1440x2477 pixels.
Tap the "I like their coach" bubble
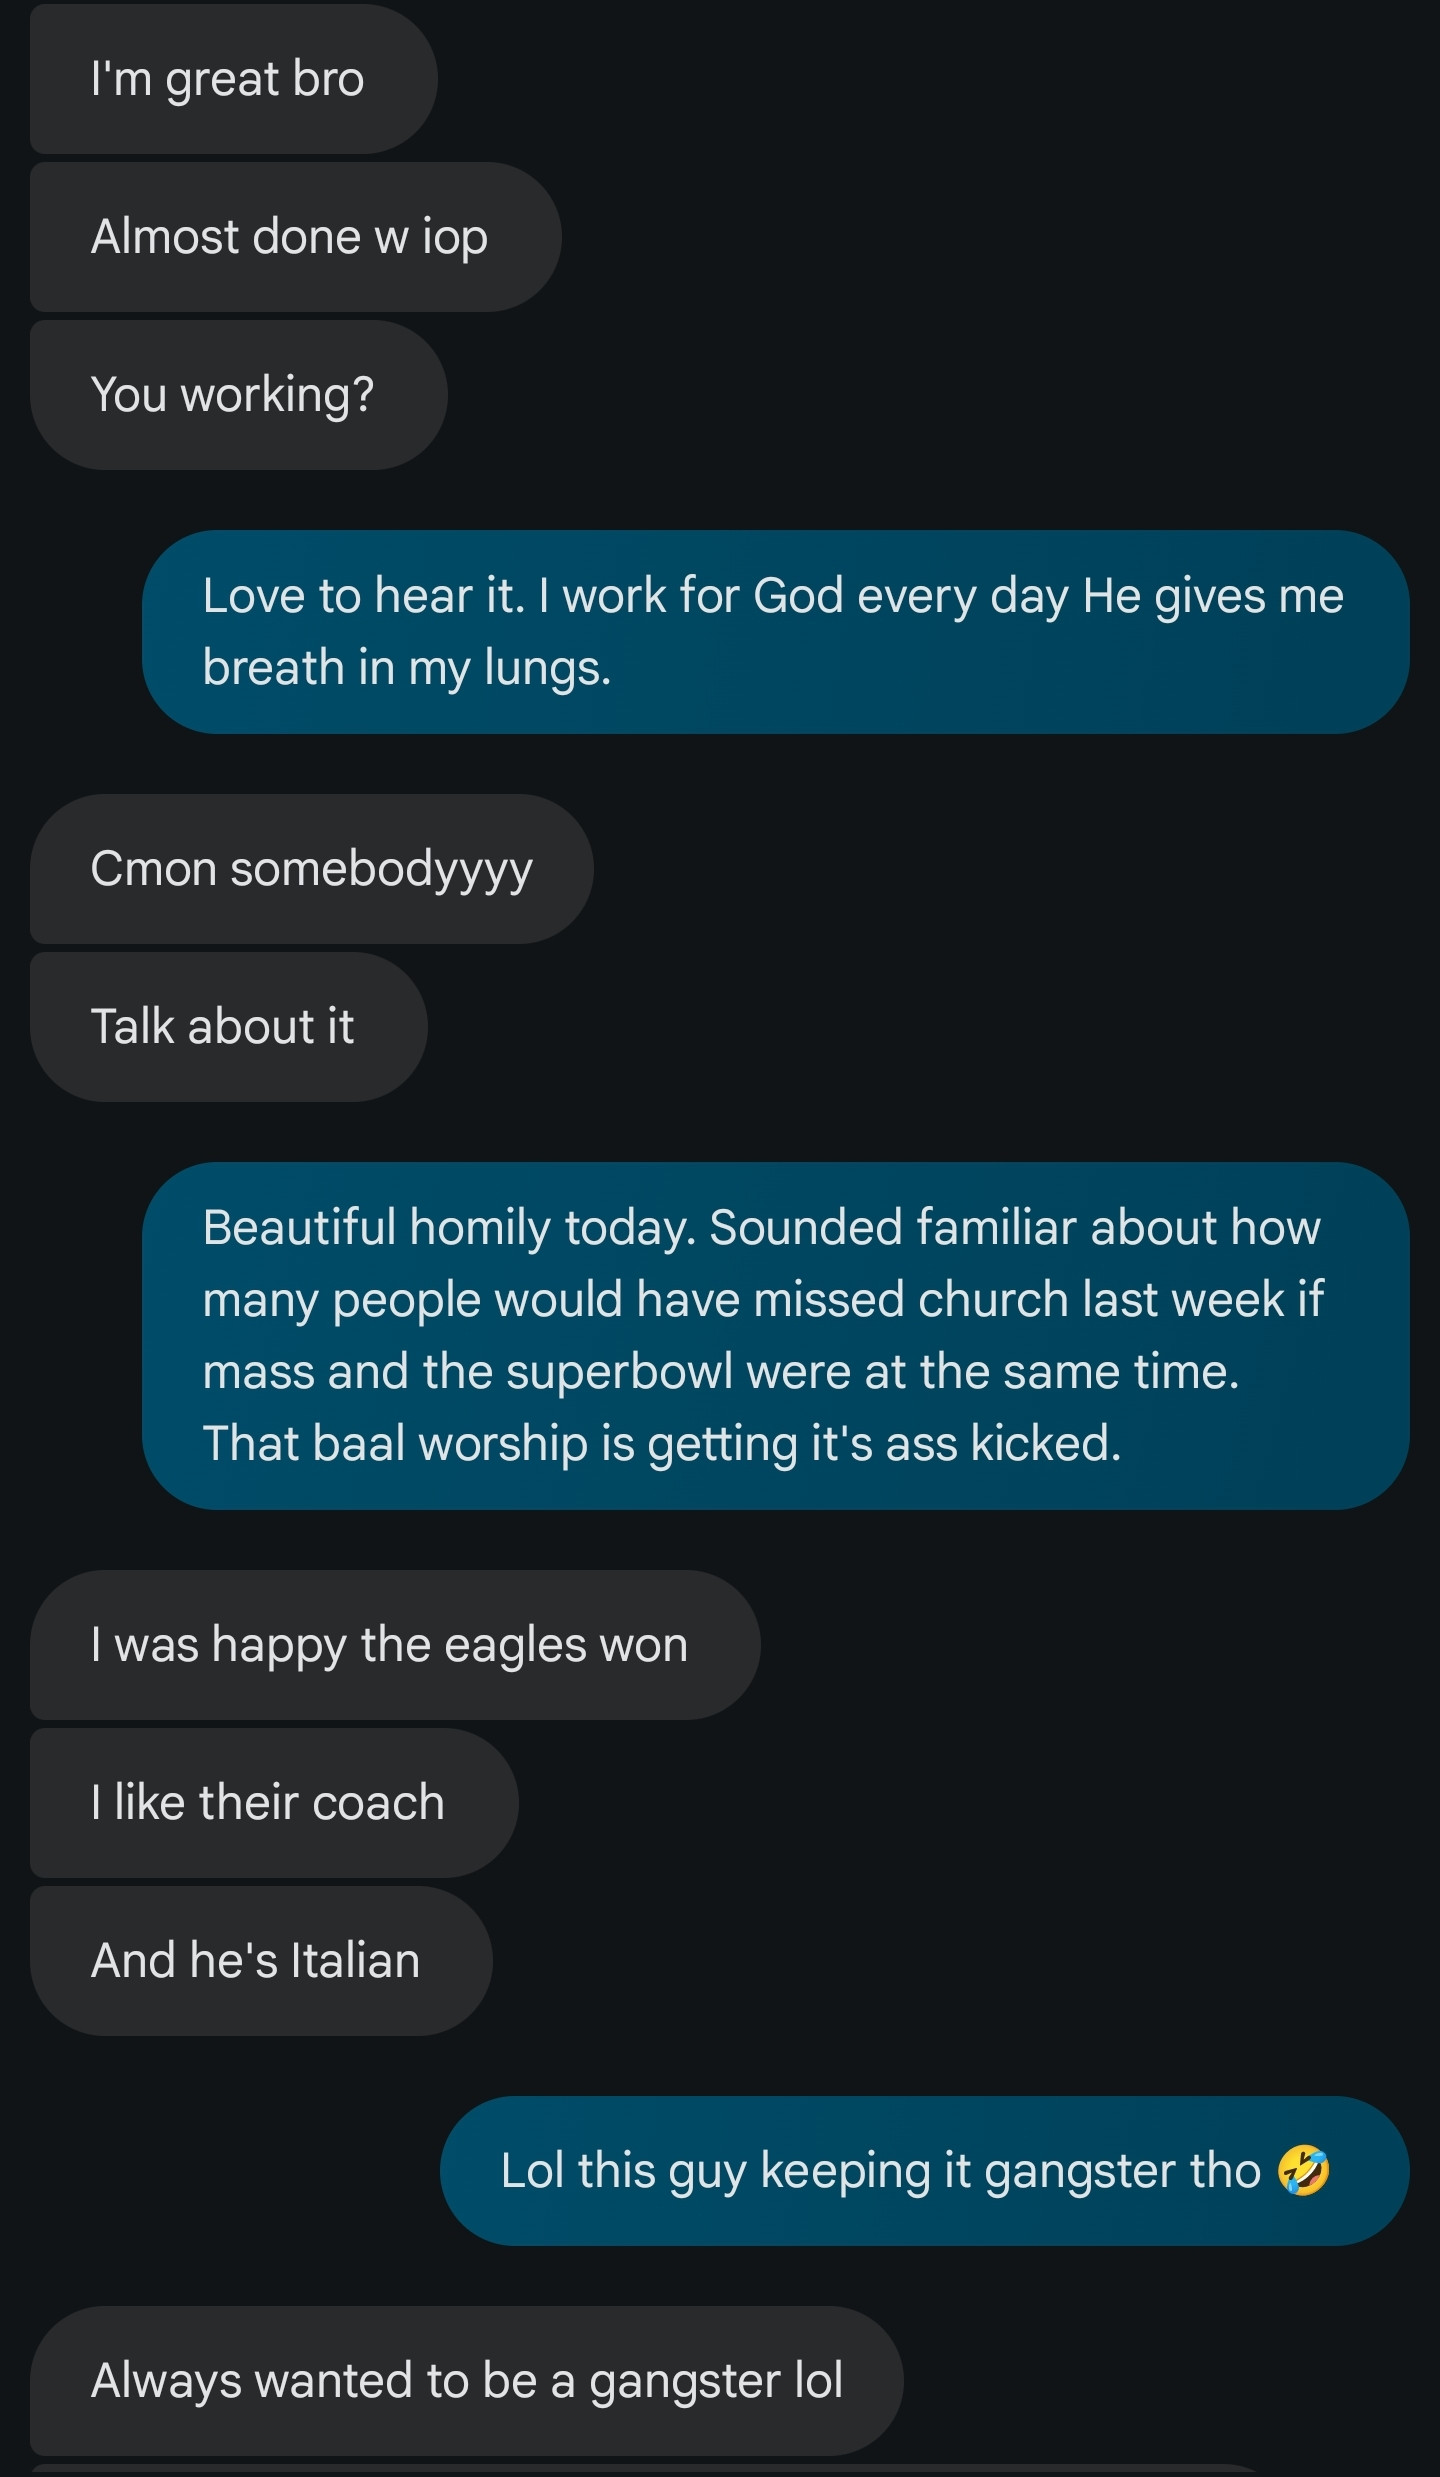pyautogui.click(x=273, y=1803)
